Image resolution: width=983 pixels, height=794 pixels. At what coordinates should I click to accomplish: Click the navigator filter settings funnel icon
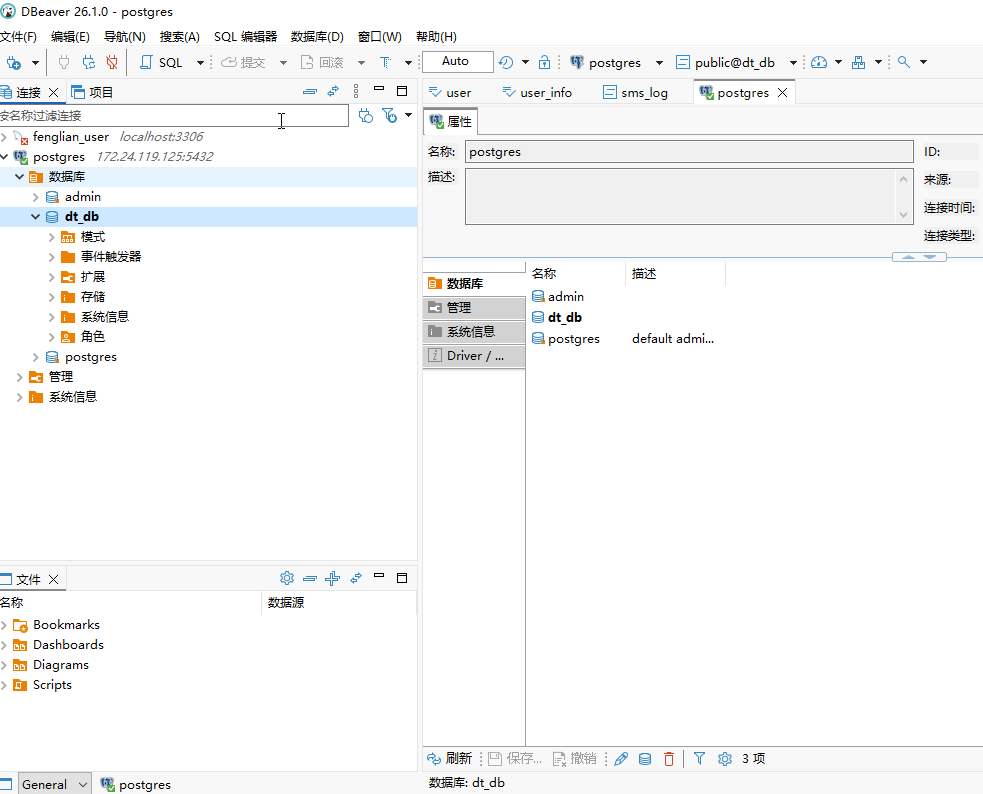[389, 116]
